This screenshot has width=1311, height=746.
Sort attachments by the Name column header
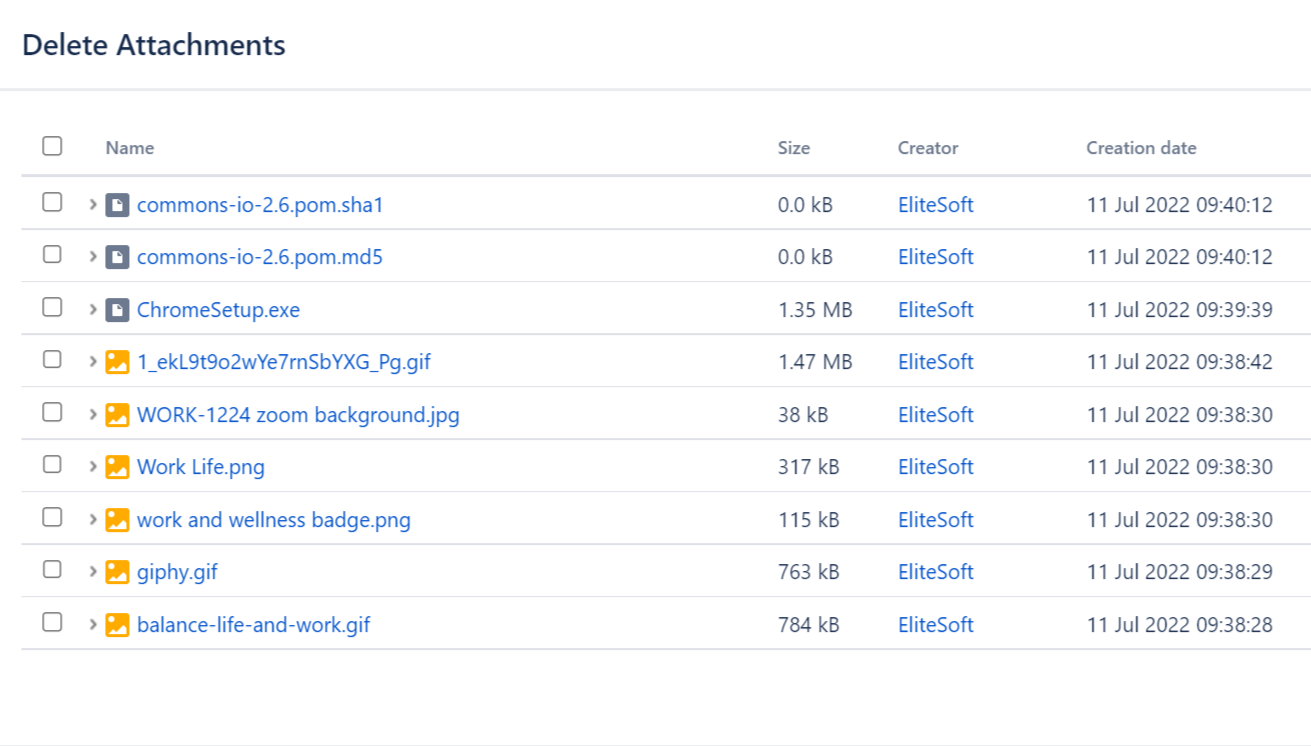pos(130,148)
